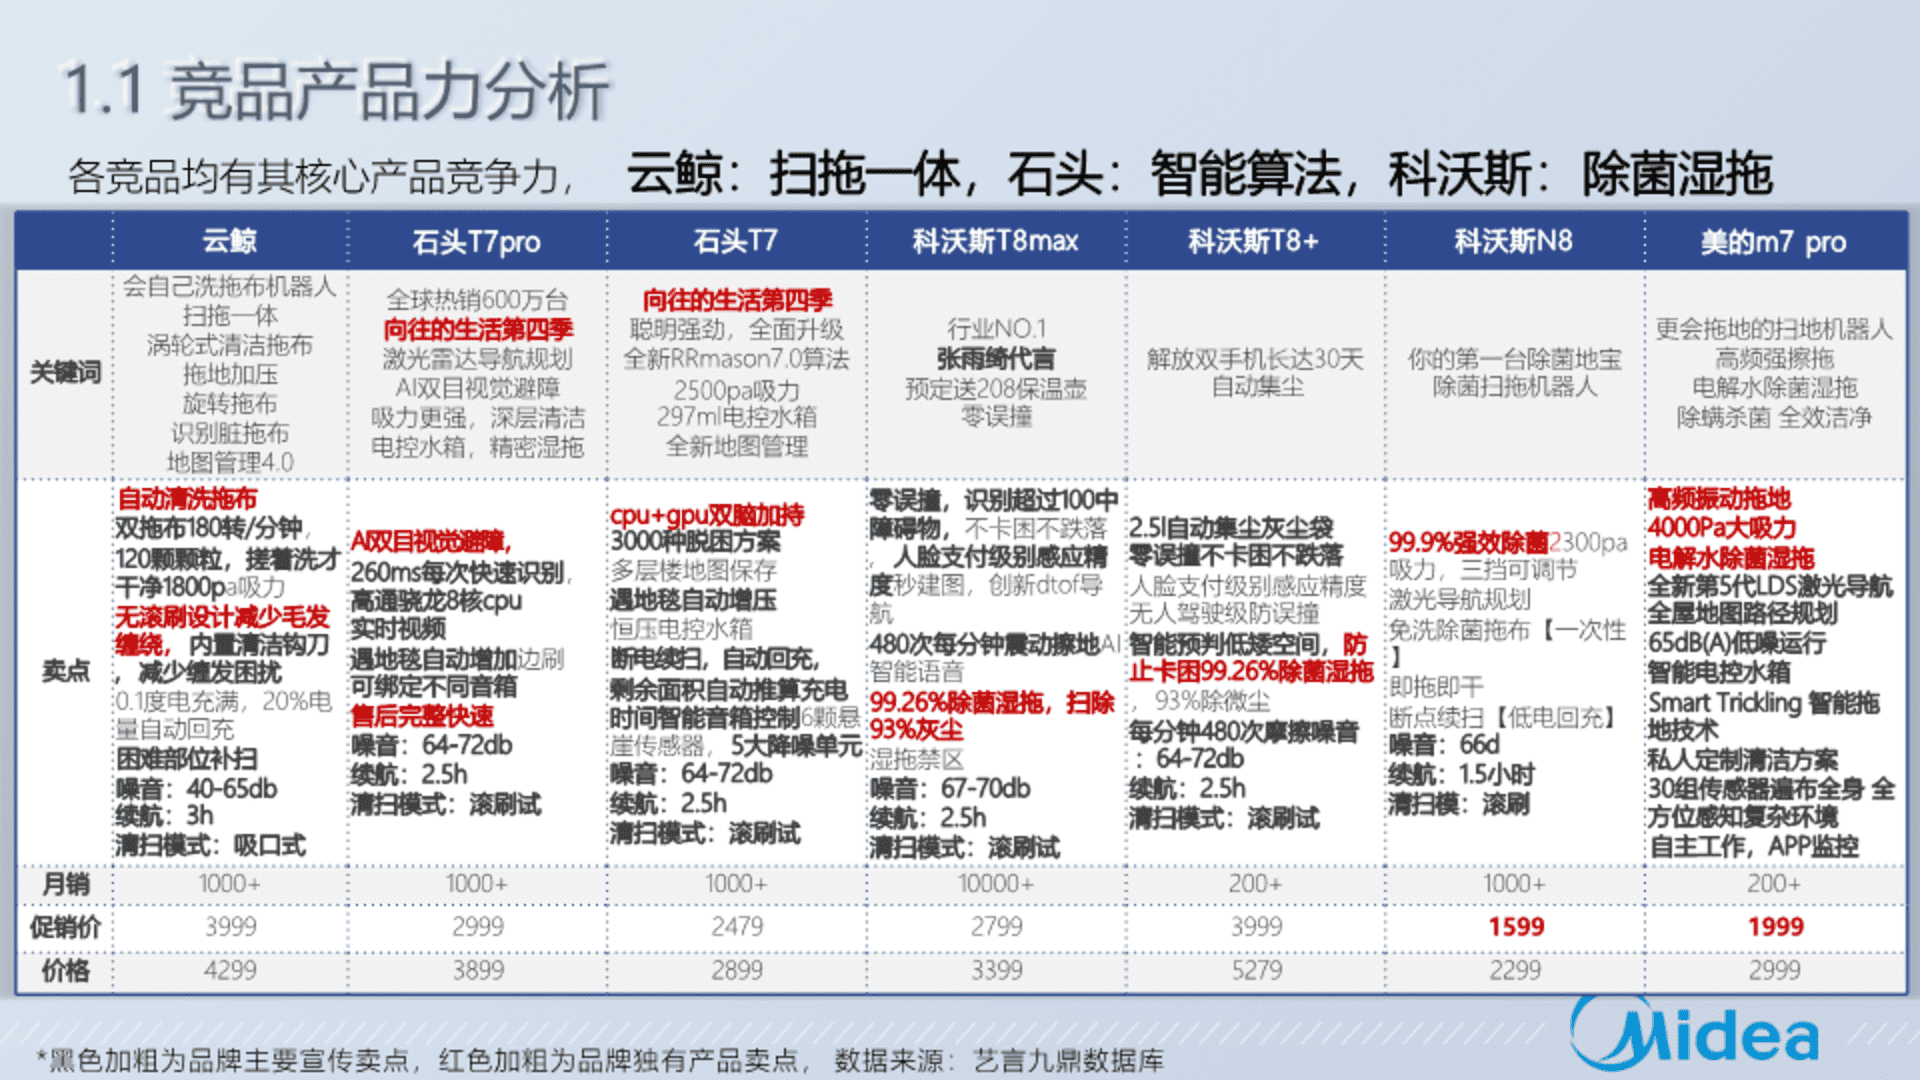Click the 卖点 row label
The width and height of the screenshot is (1920, 1080).
[65, 671]
